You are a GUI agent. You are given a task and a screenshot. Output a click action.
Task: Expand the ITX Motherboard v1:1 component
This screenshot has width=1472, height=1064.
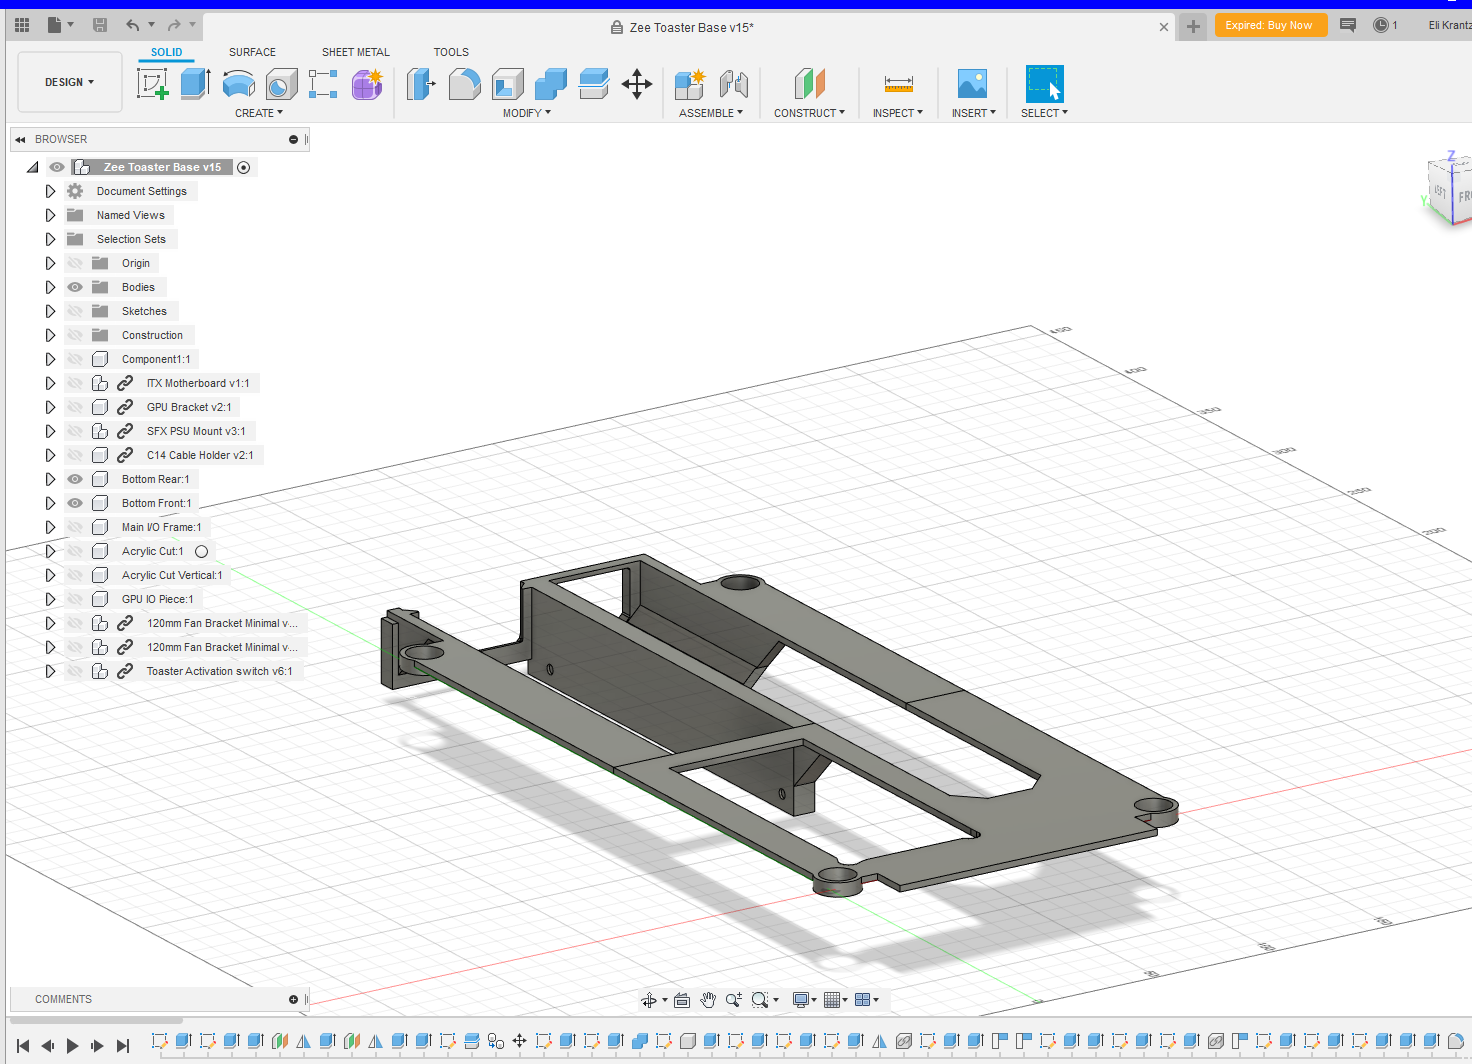pyautogui.click(x=50, y=383)
